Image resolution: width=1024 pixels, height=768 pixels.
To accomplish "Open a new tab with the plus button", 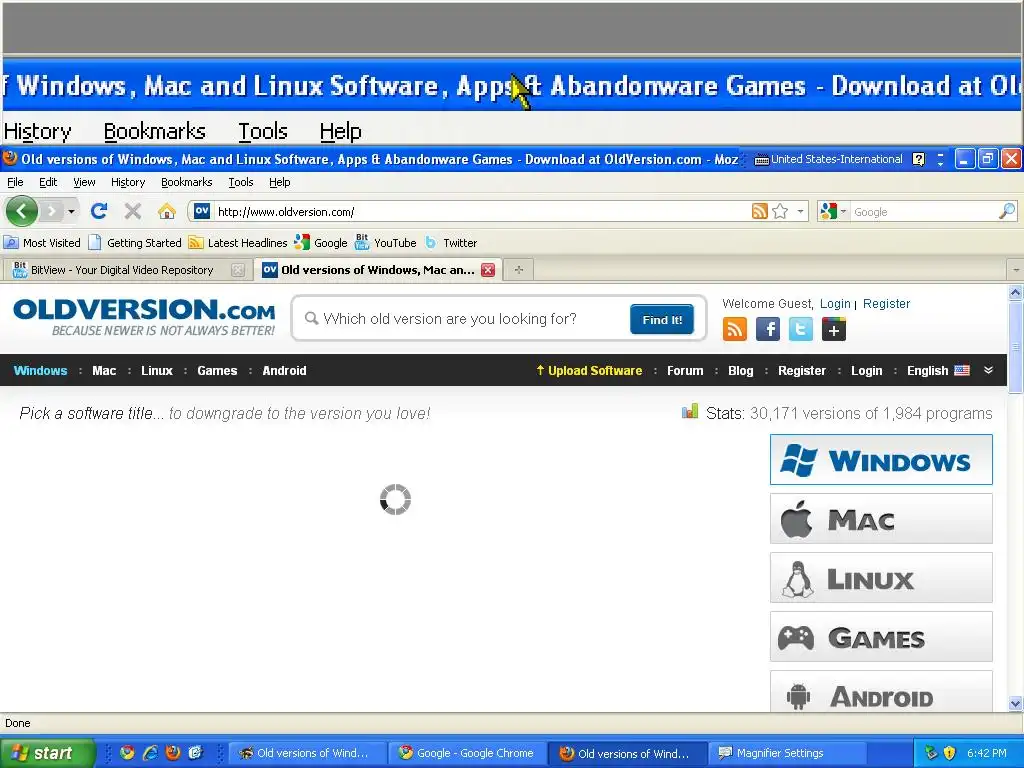I will coord(519,270).
